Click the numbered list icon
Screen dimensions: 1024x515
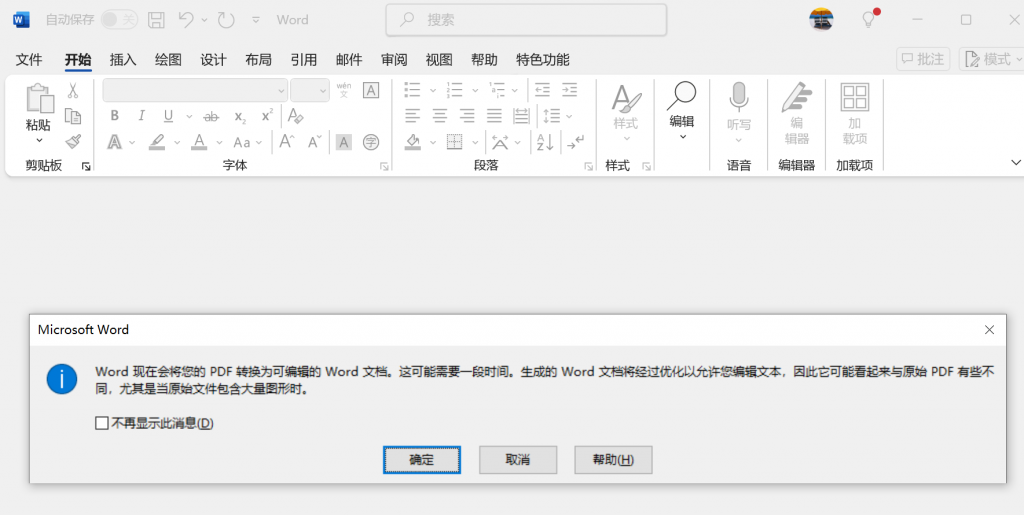[455, 89]
